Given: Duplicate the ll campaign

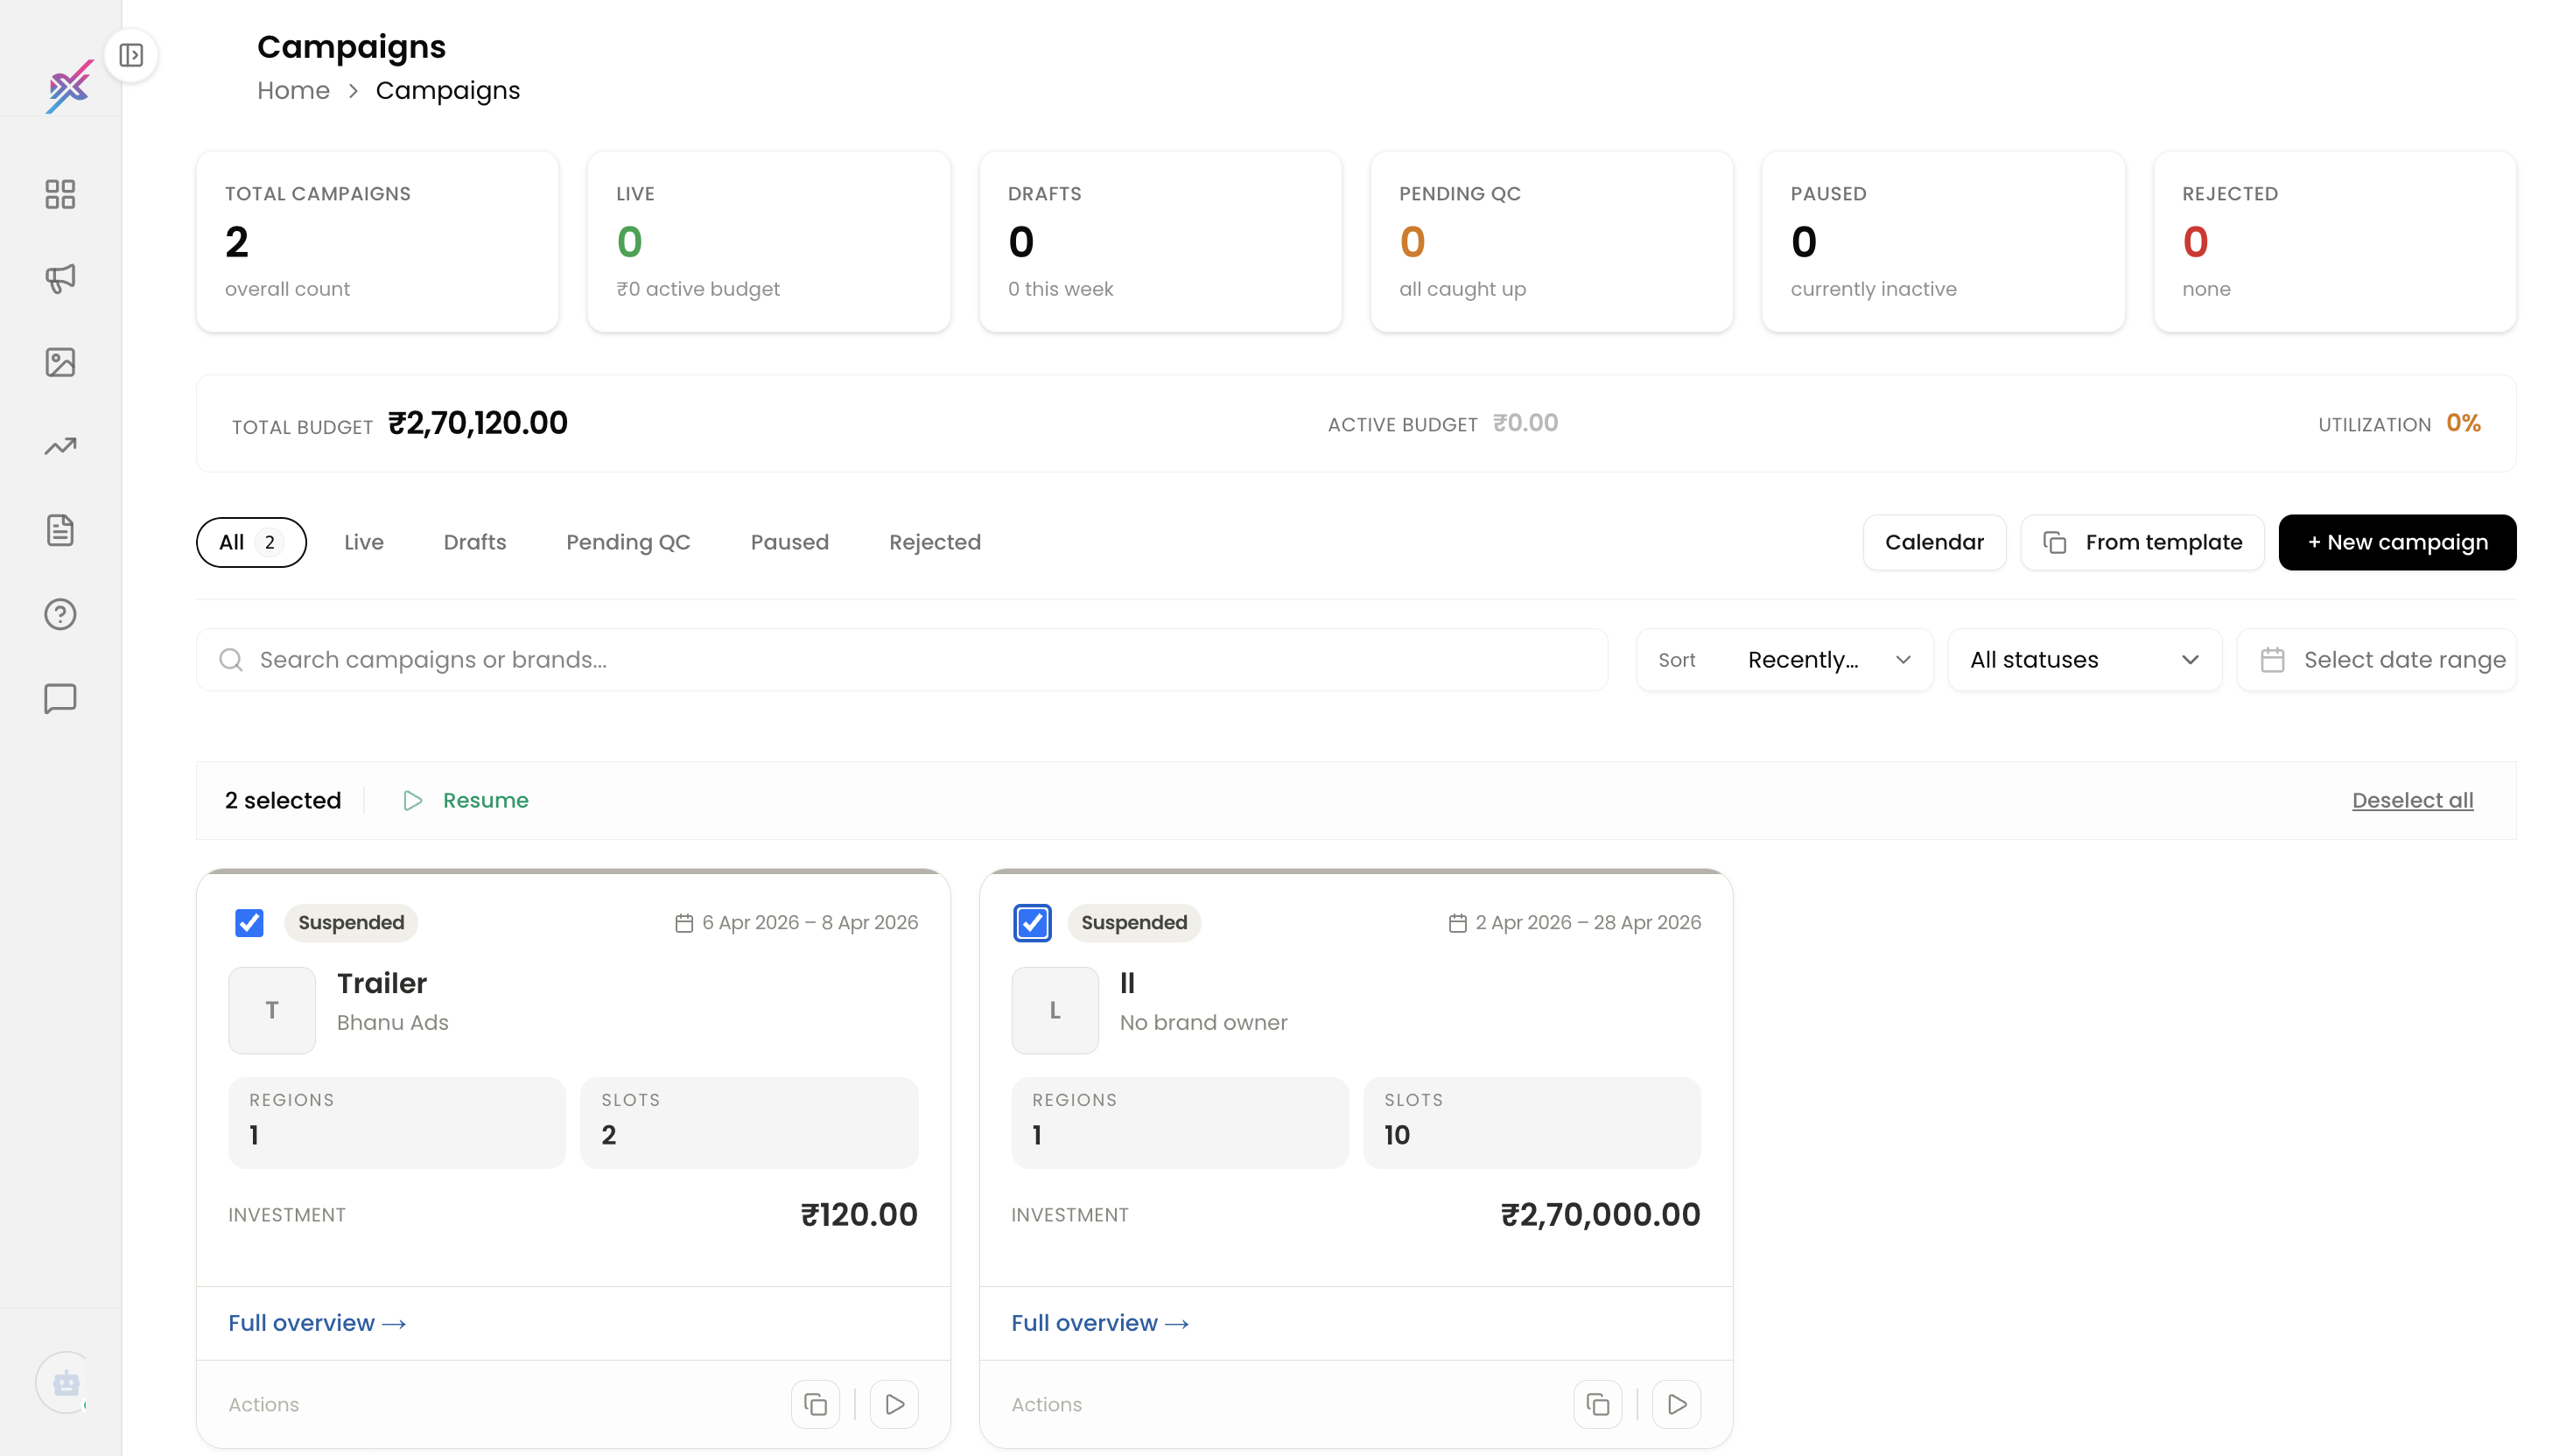Looking at the screenshot, I should point(1597,1404).
